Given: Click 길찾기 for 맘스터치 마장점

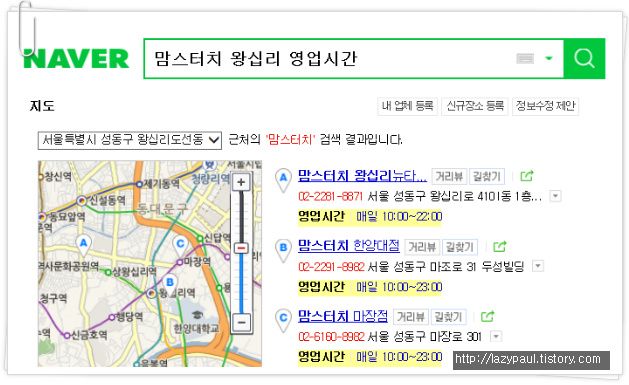Looking at the screenshot, I should [x=448, y=317].
